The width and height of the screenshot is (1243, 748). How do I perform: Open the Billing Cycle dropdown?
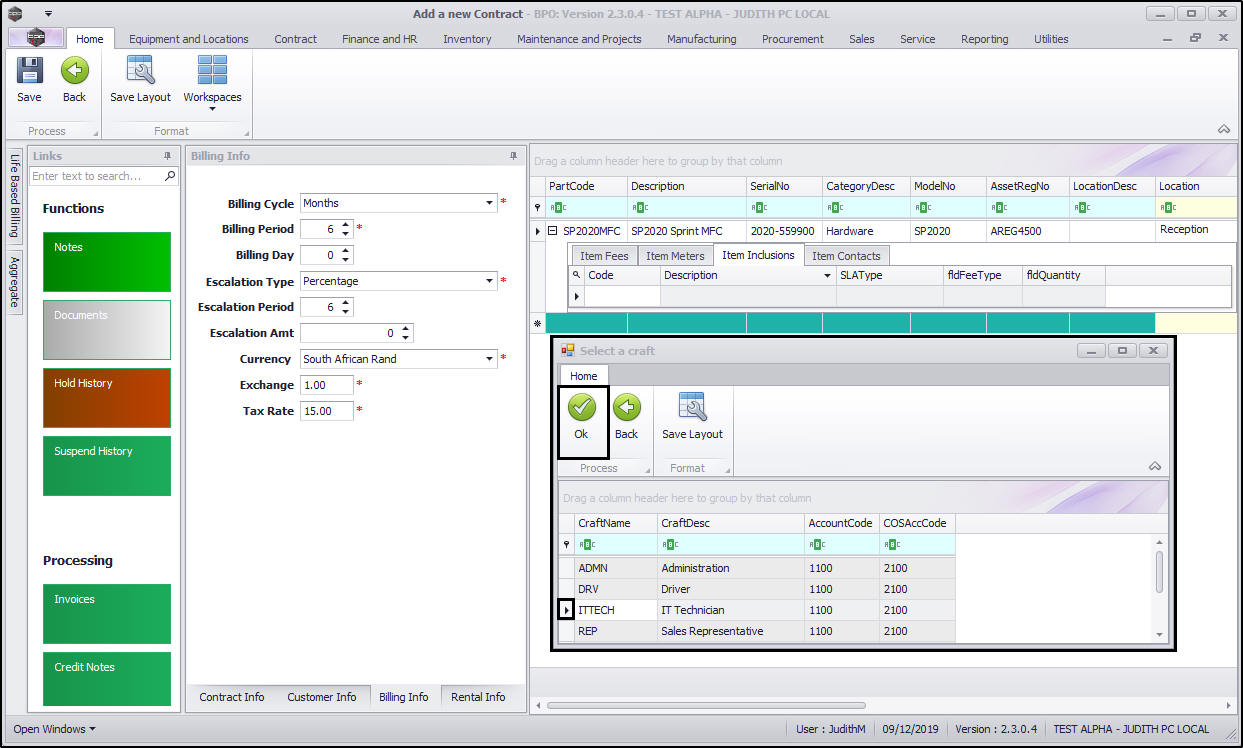point(490,203)
